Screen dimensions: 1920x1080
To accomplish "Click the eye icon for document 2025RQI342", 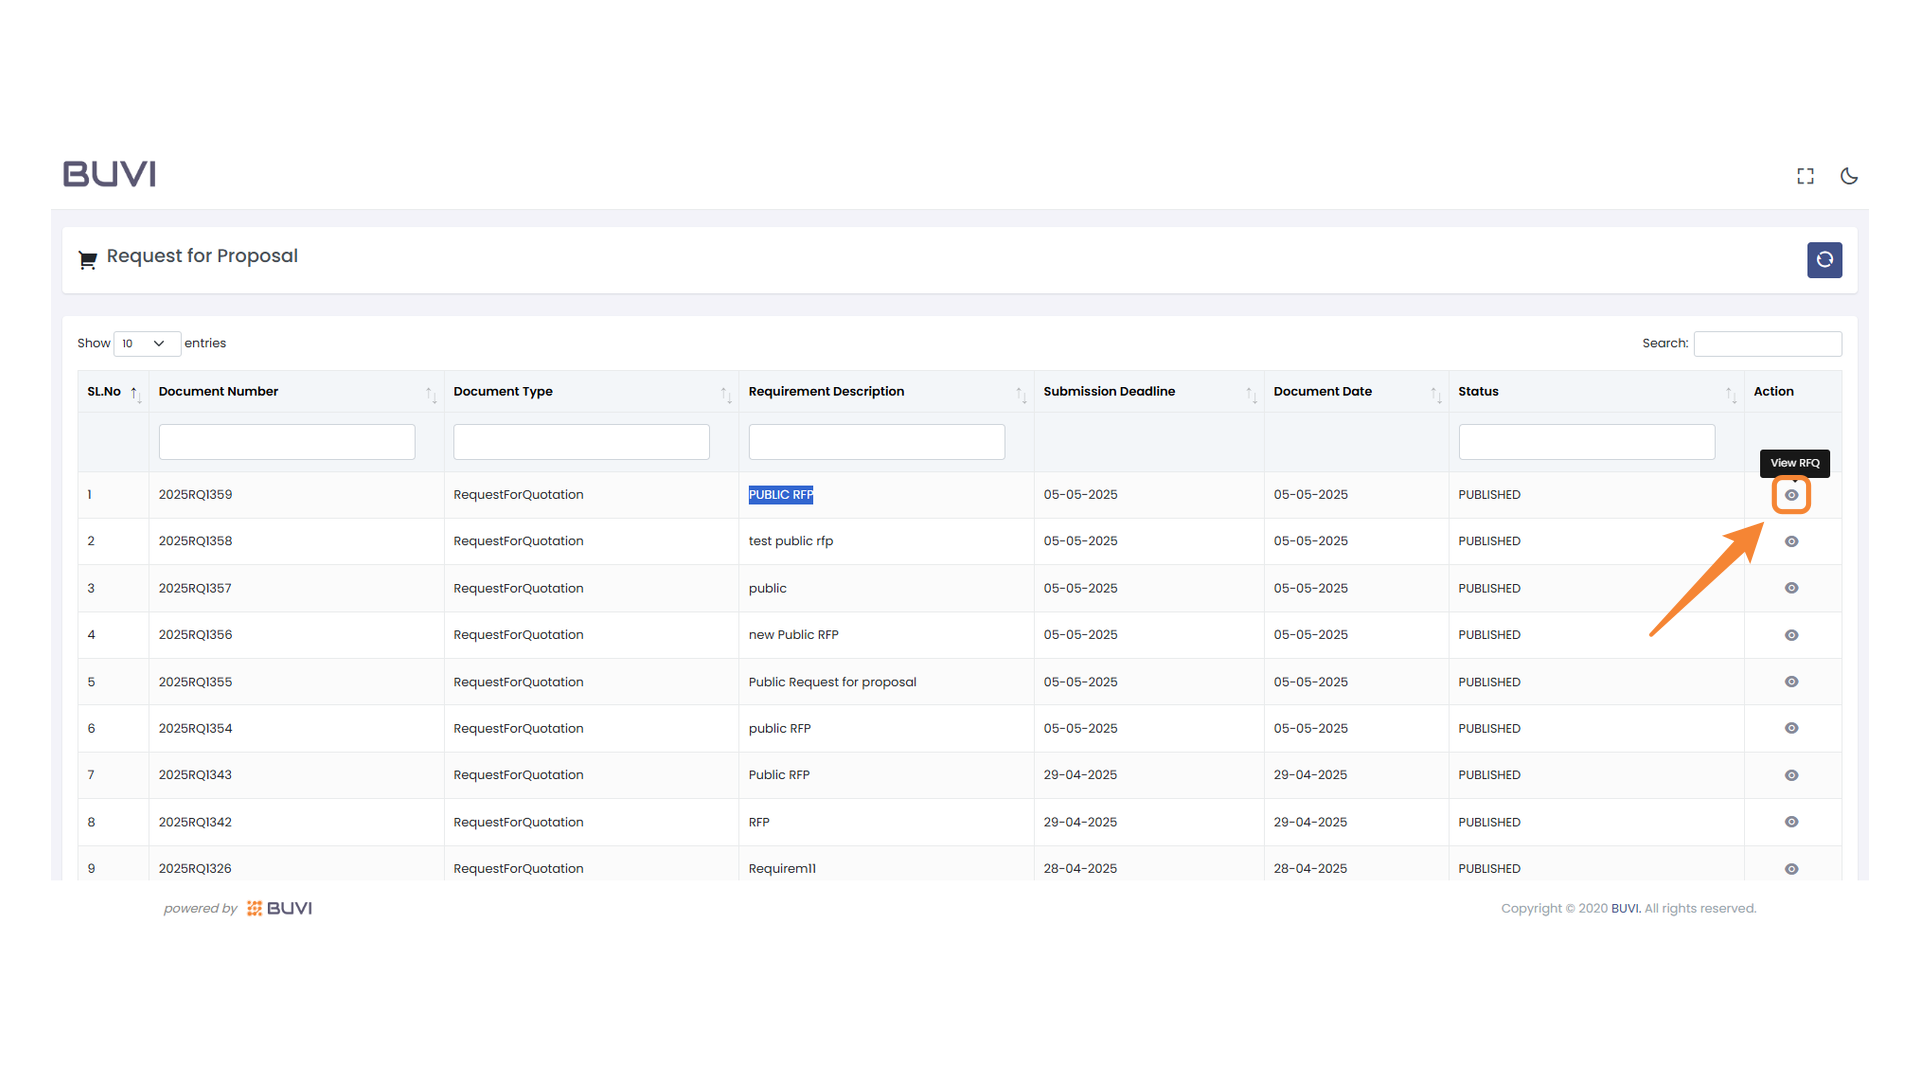I will [1791, 822].
